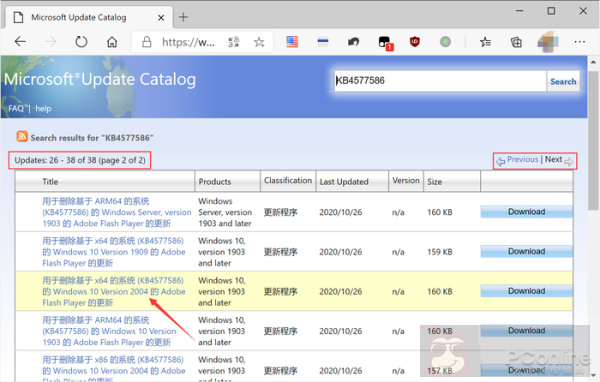Image resolution: width=600 pixels, height=382 pixels.
Task: Click the curved arrow extension icon
Action: coord(353,41)
